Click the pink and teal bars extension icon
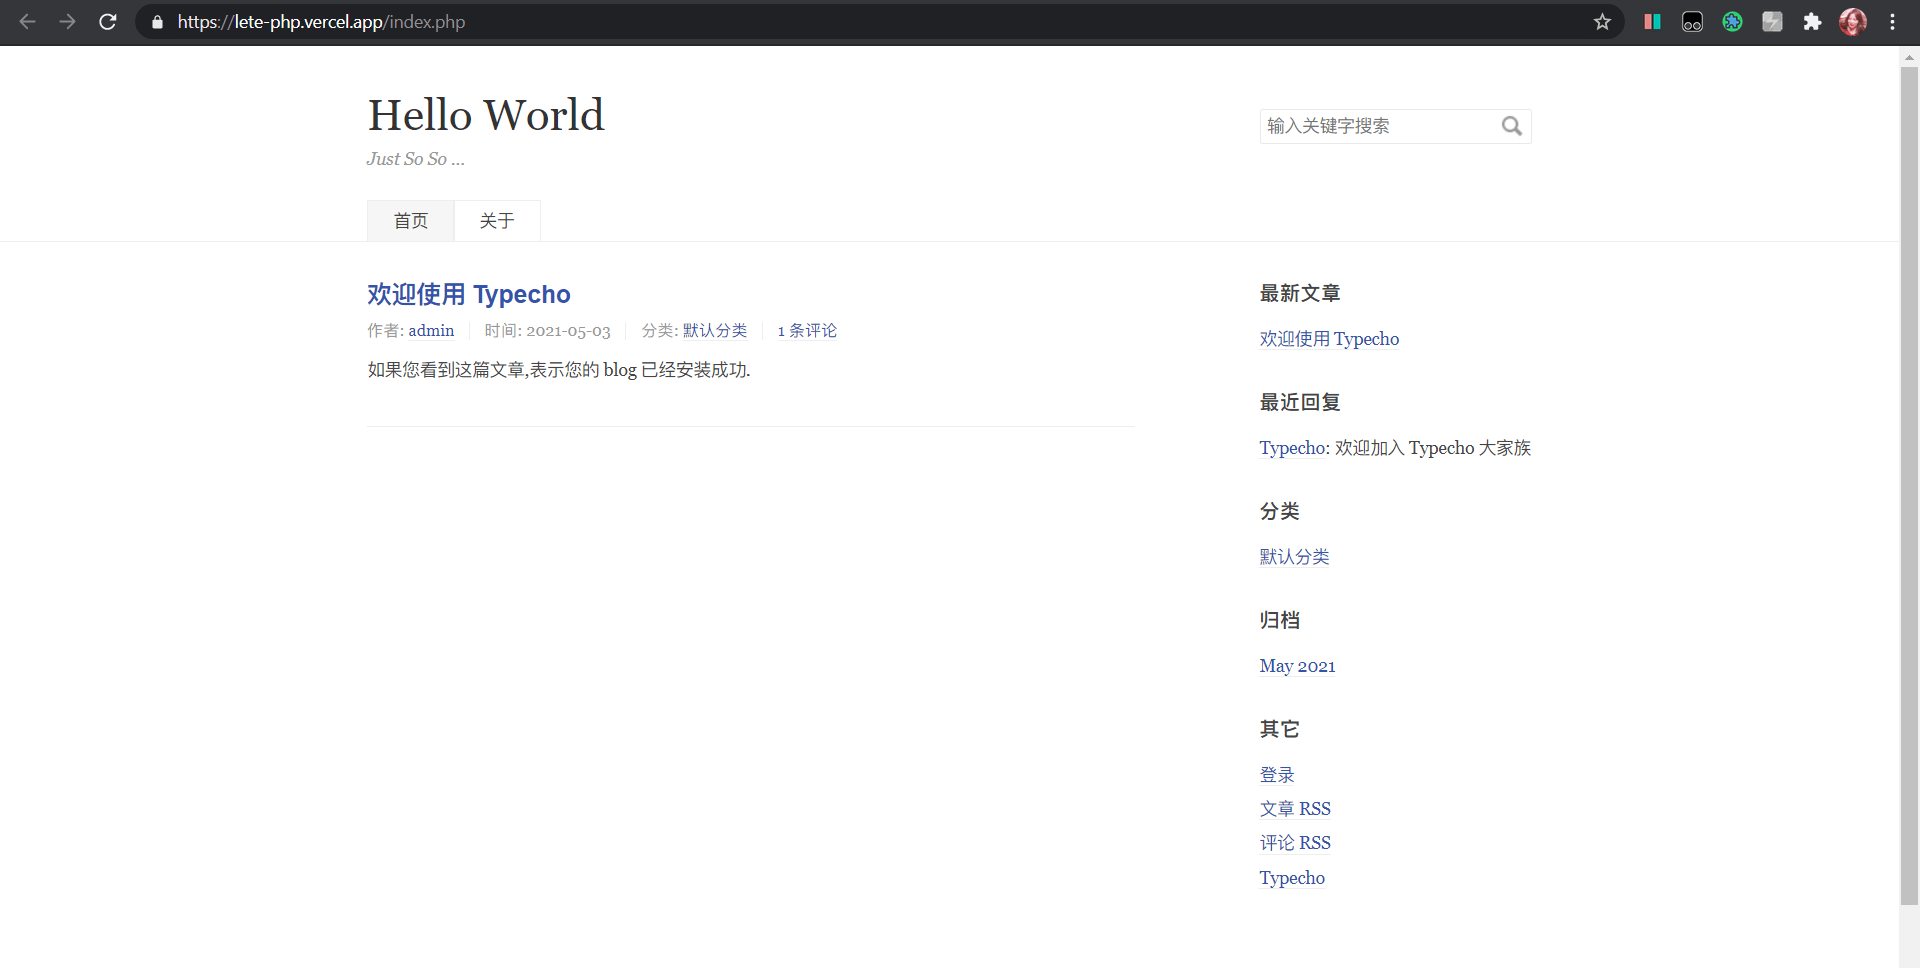The height and width of the screenshot is (968, 1920). click(1652, 22)
